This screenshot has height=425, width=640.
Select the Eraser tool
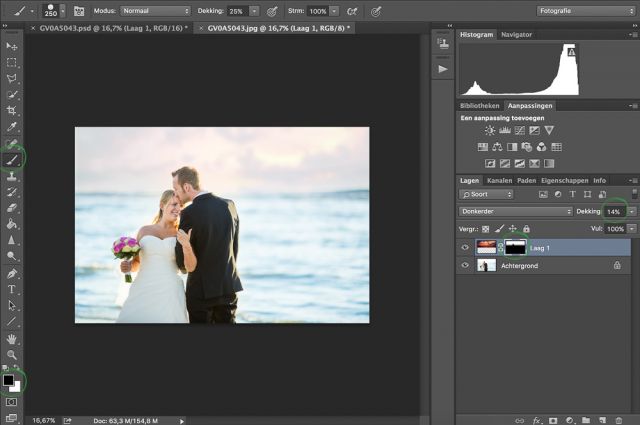[x=11, y=208]
